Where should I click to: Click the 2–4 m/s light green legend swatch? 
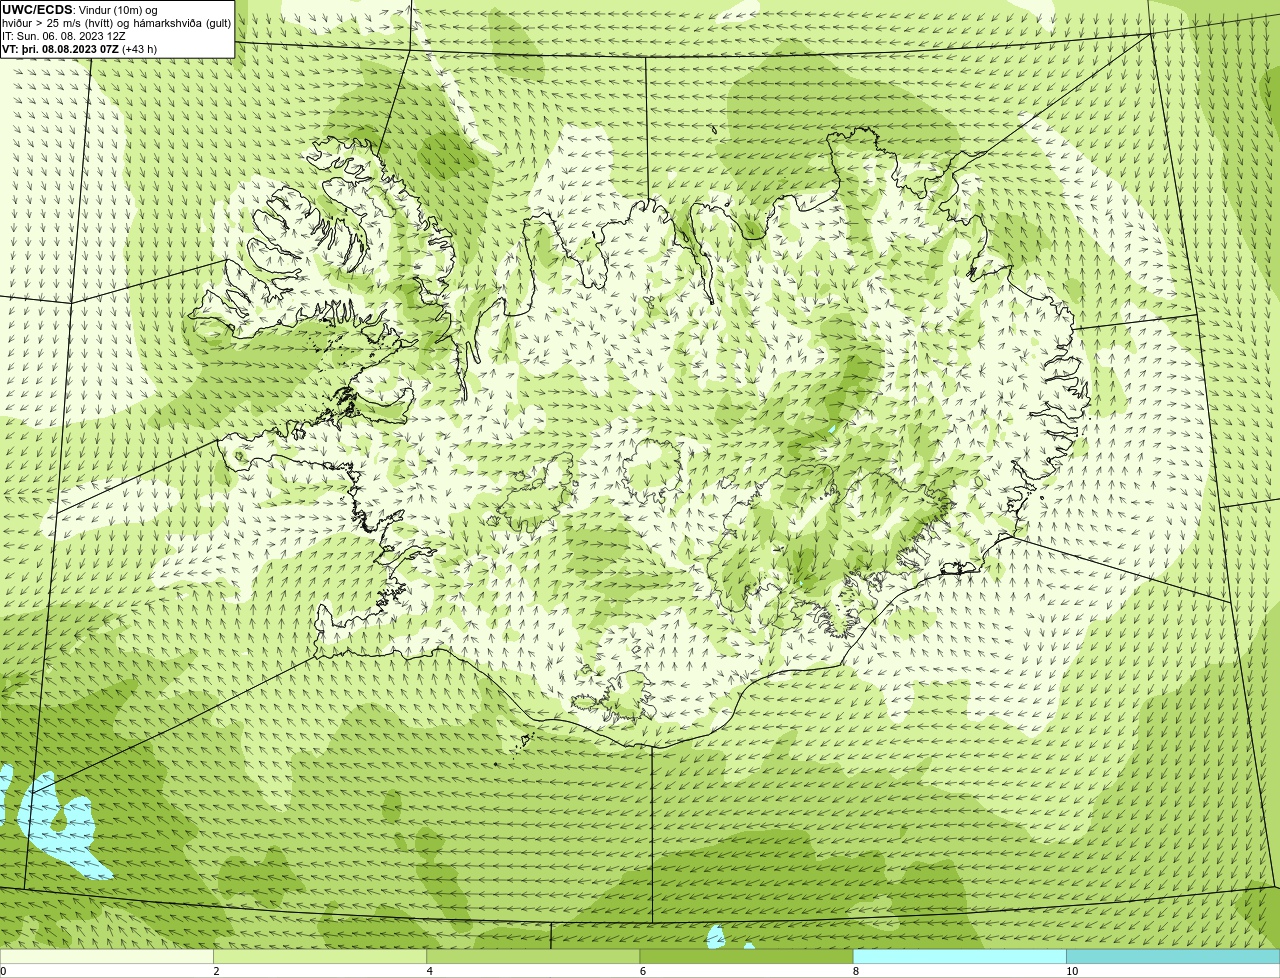click(x=320, y=957)
